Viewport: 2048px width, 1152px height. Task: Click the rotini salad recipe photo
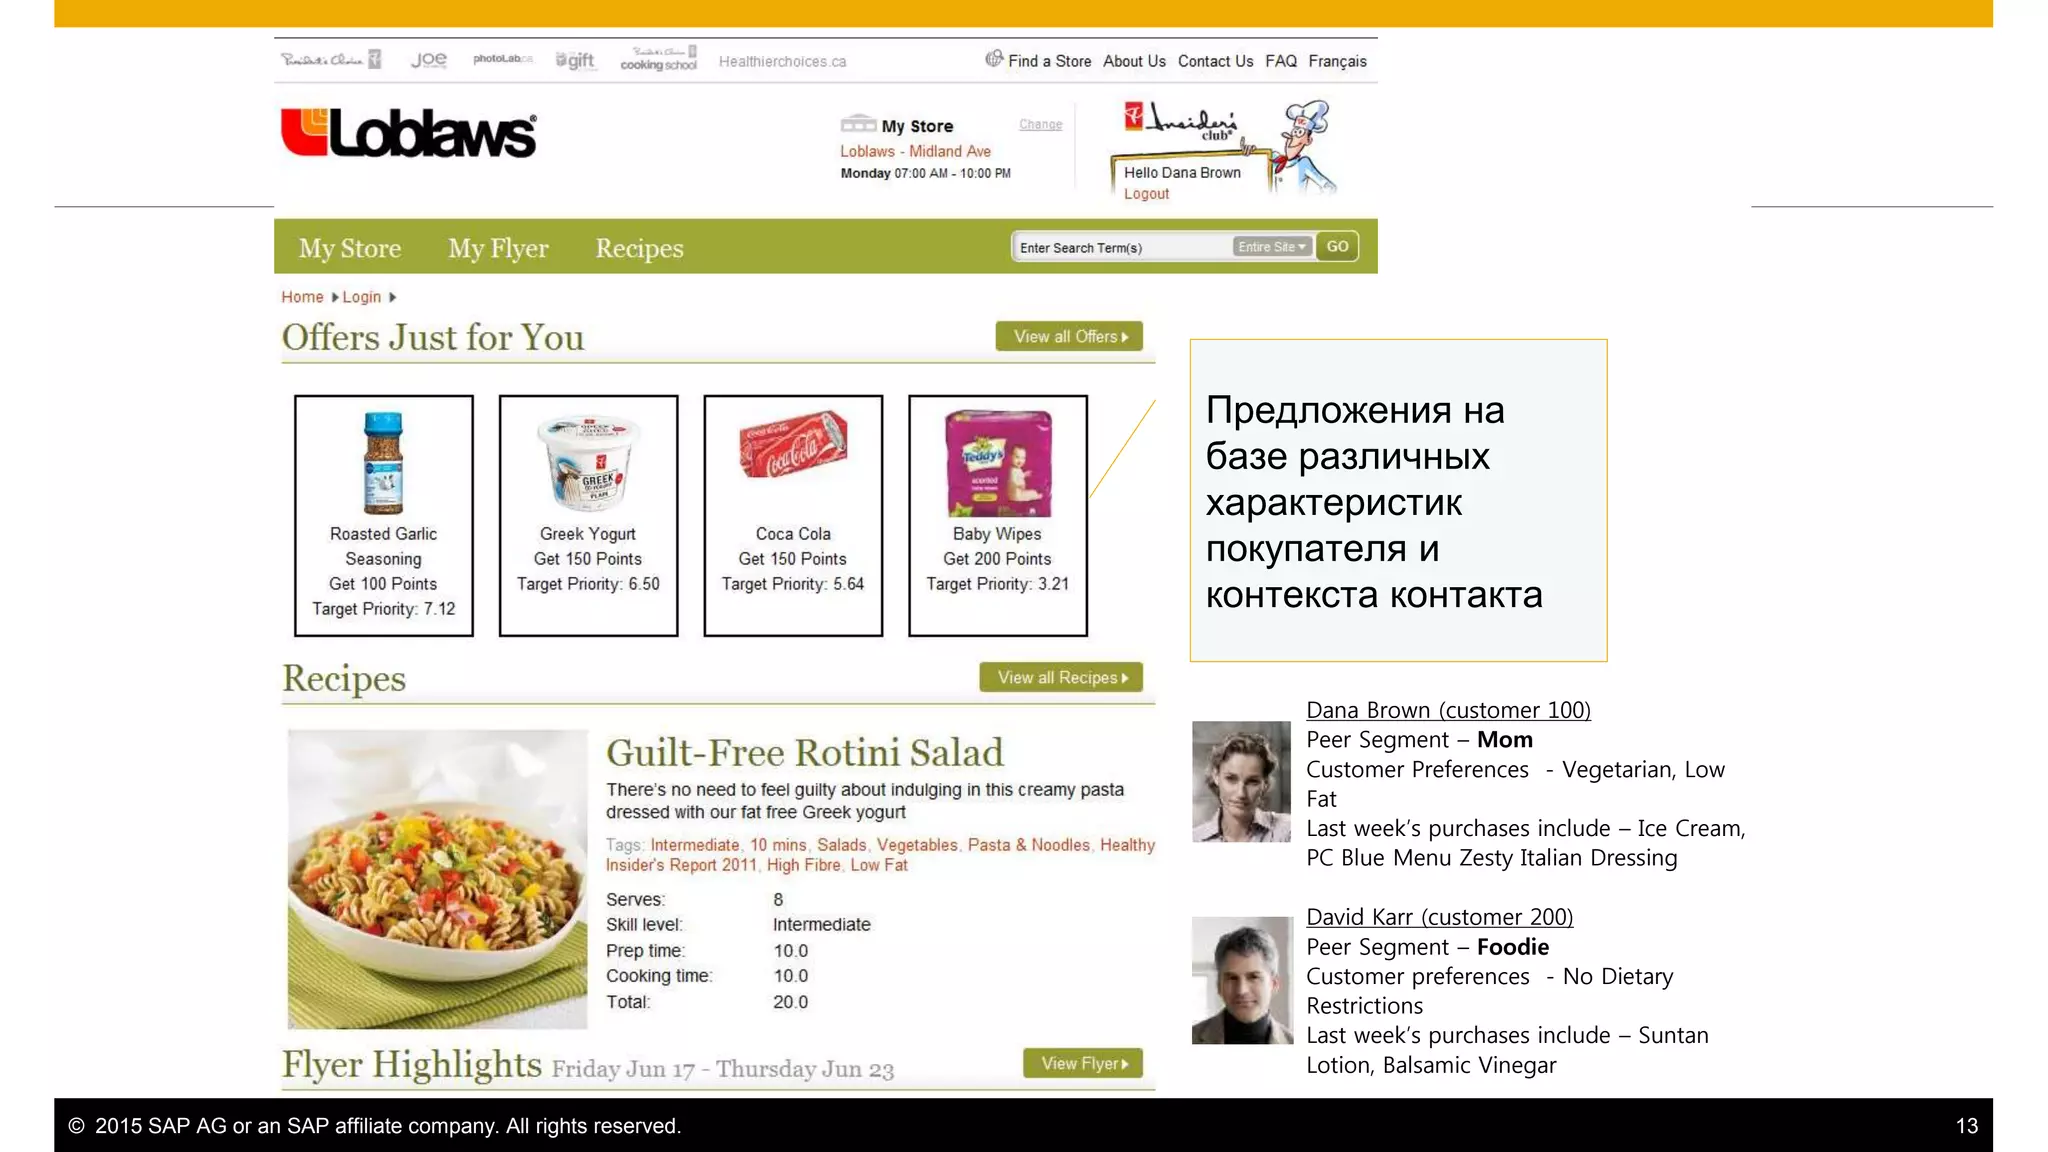437,879
